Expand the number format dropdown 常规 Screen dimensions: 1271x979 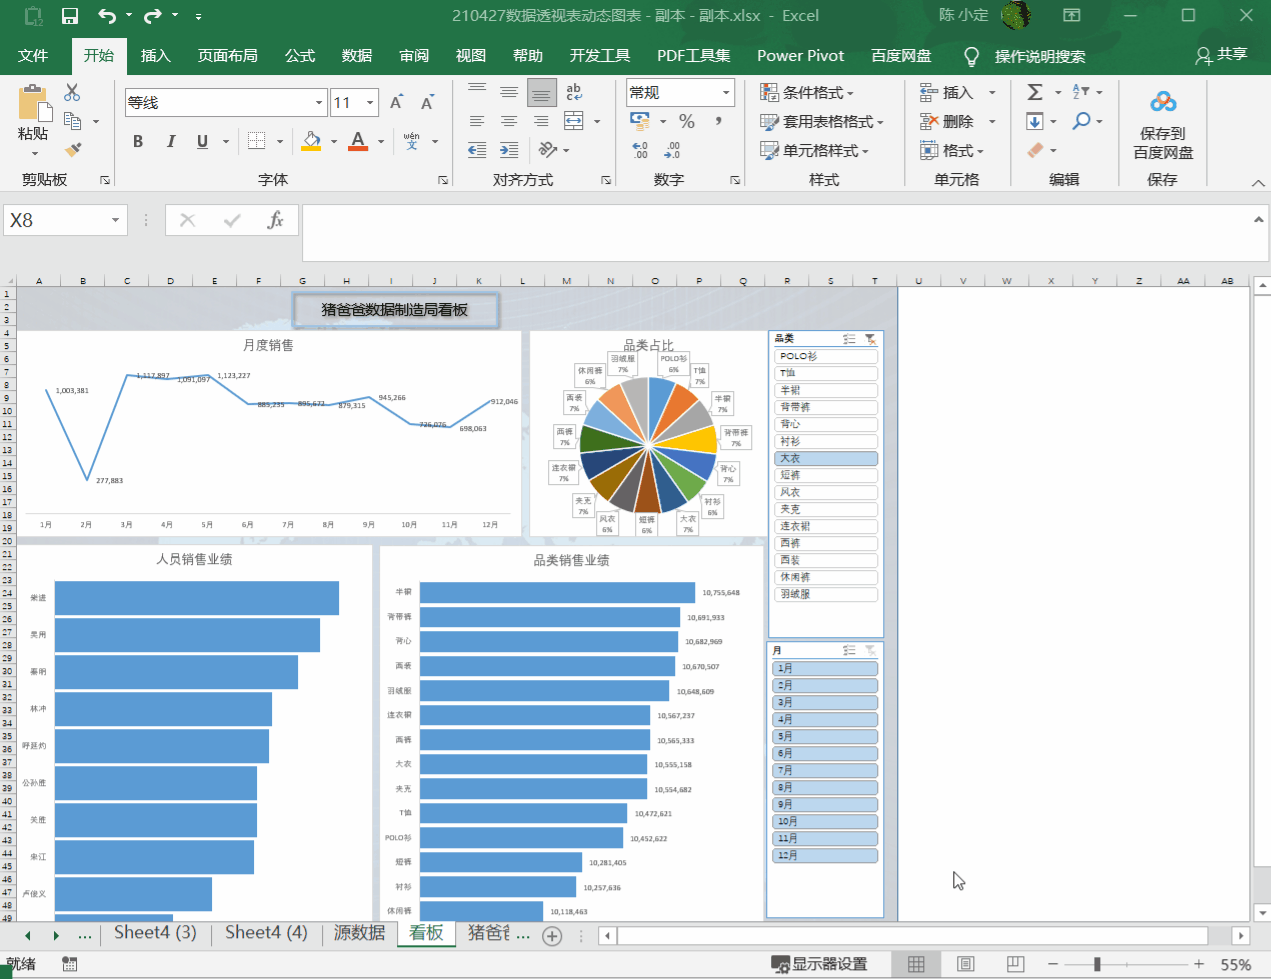pyautogui.click(x=726, y=93)
